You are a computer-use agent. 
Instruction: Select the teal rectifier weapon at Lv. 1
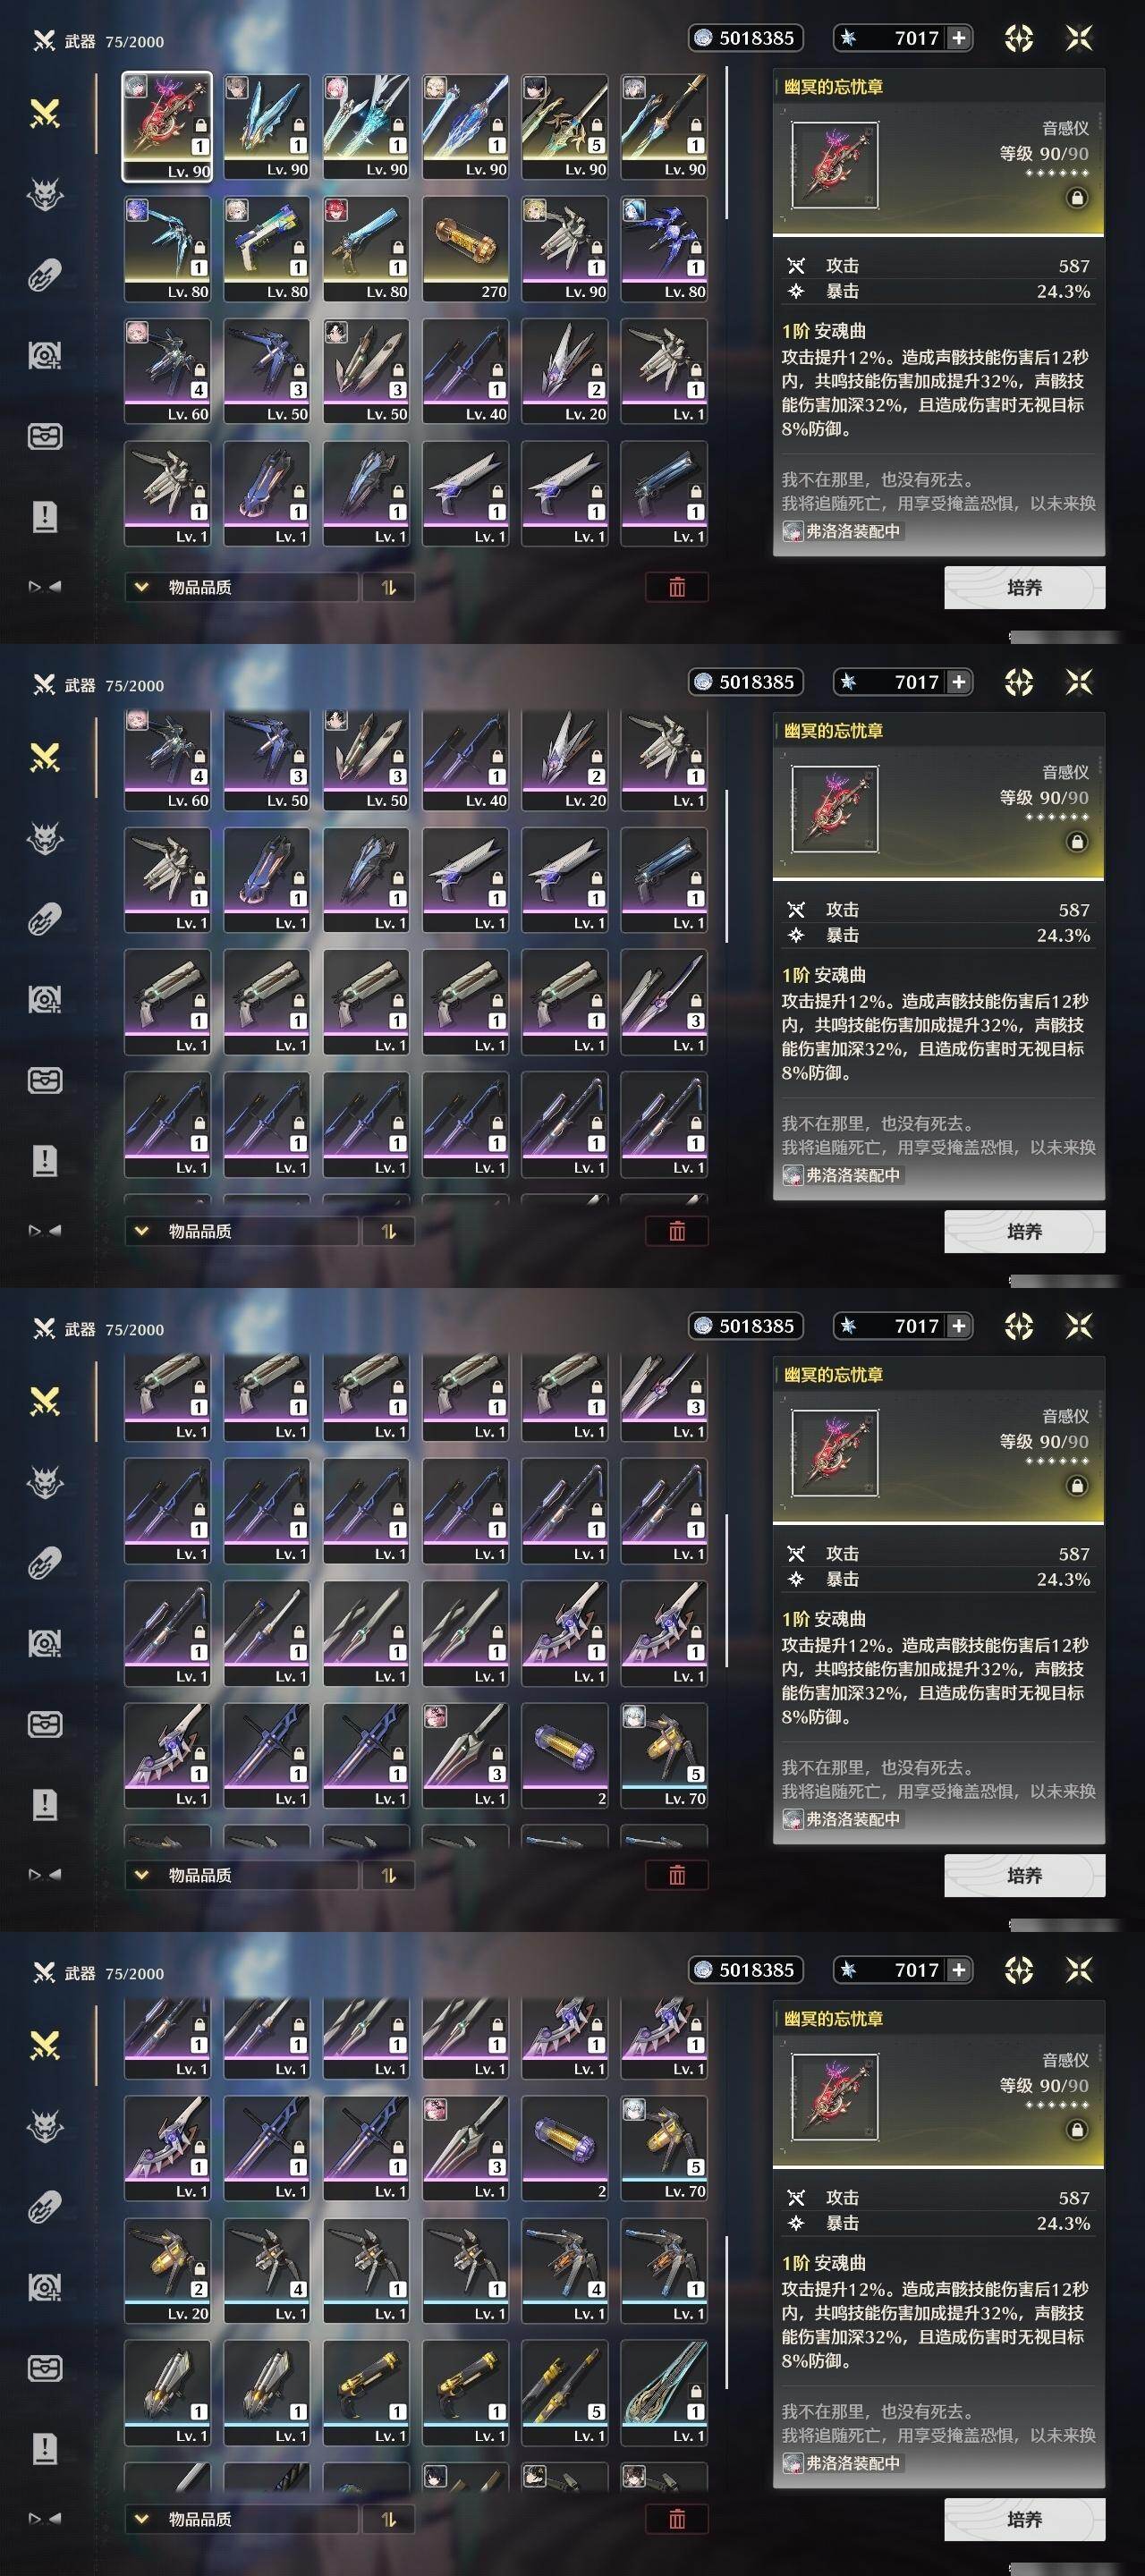coord(664,2392)
